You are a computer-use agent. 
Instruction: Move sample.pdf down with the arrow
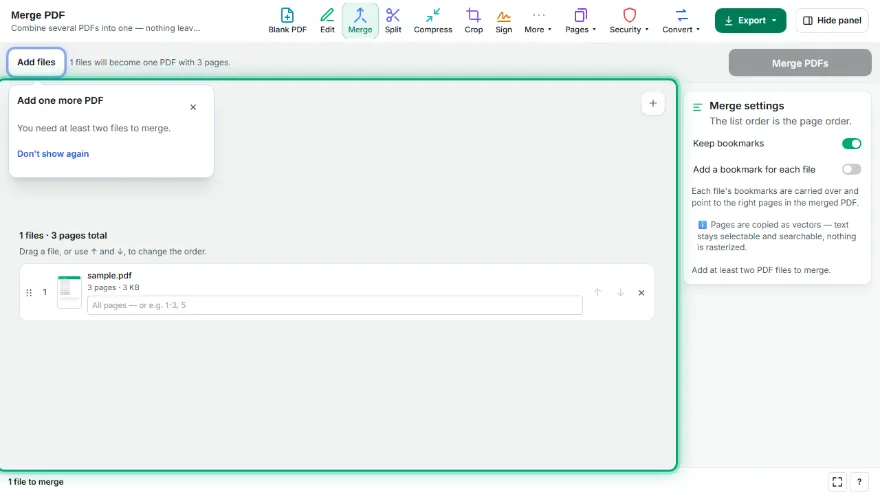(620, 292)
